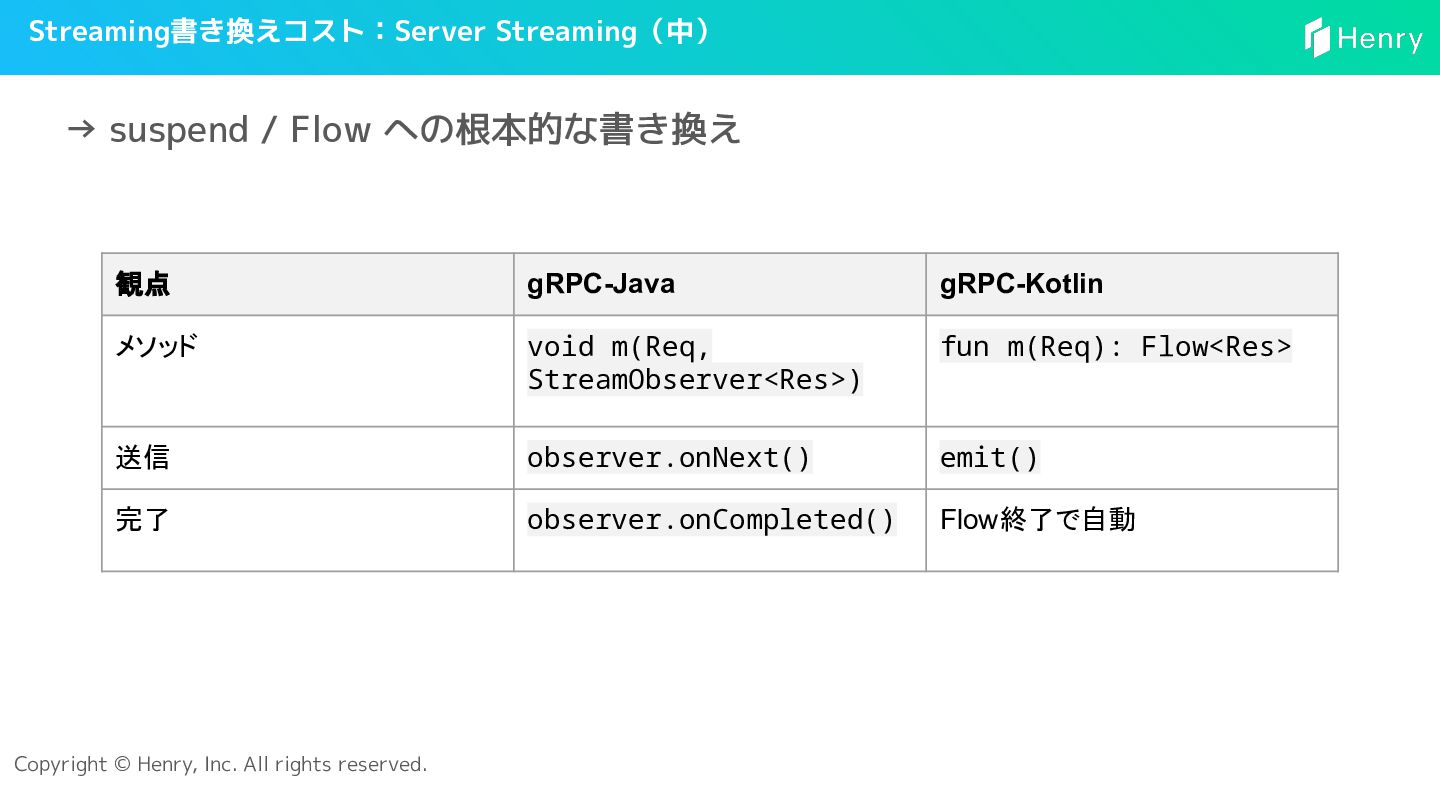The width and height of the screenshot is (1440, 810).
Task: Select the gRPC-Kotlin column header
Action: pyautogui.click(x=1021, y=284)
